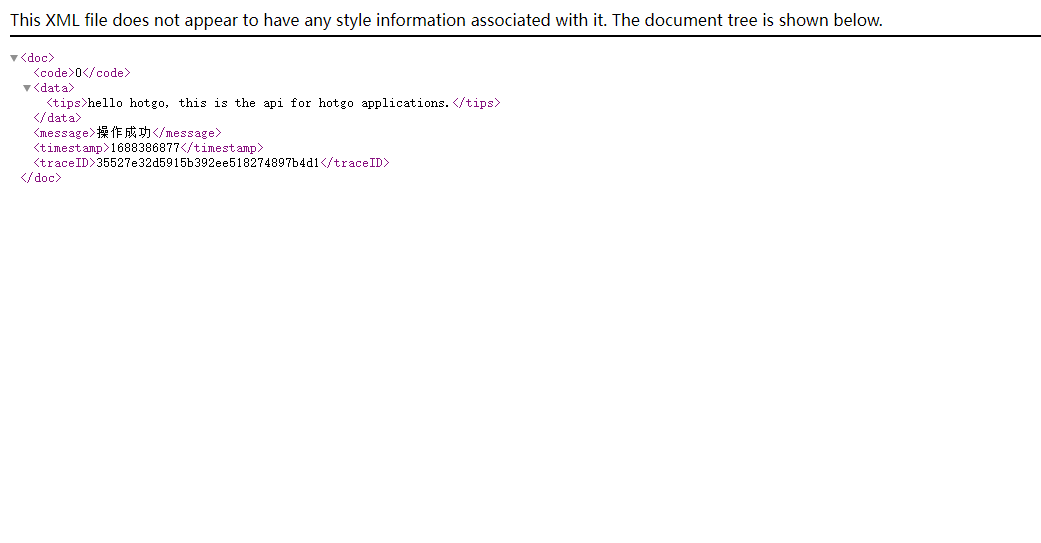The image size is (1041, 543).
Task: Collapse the data node triangle
Action: tap(27, 88)
